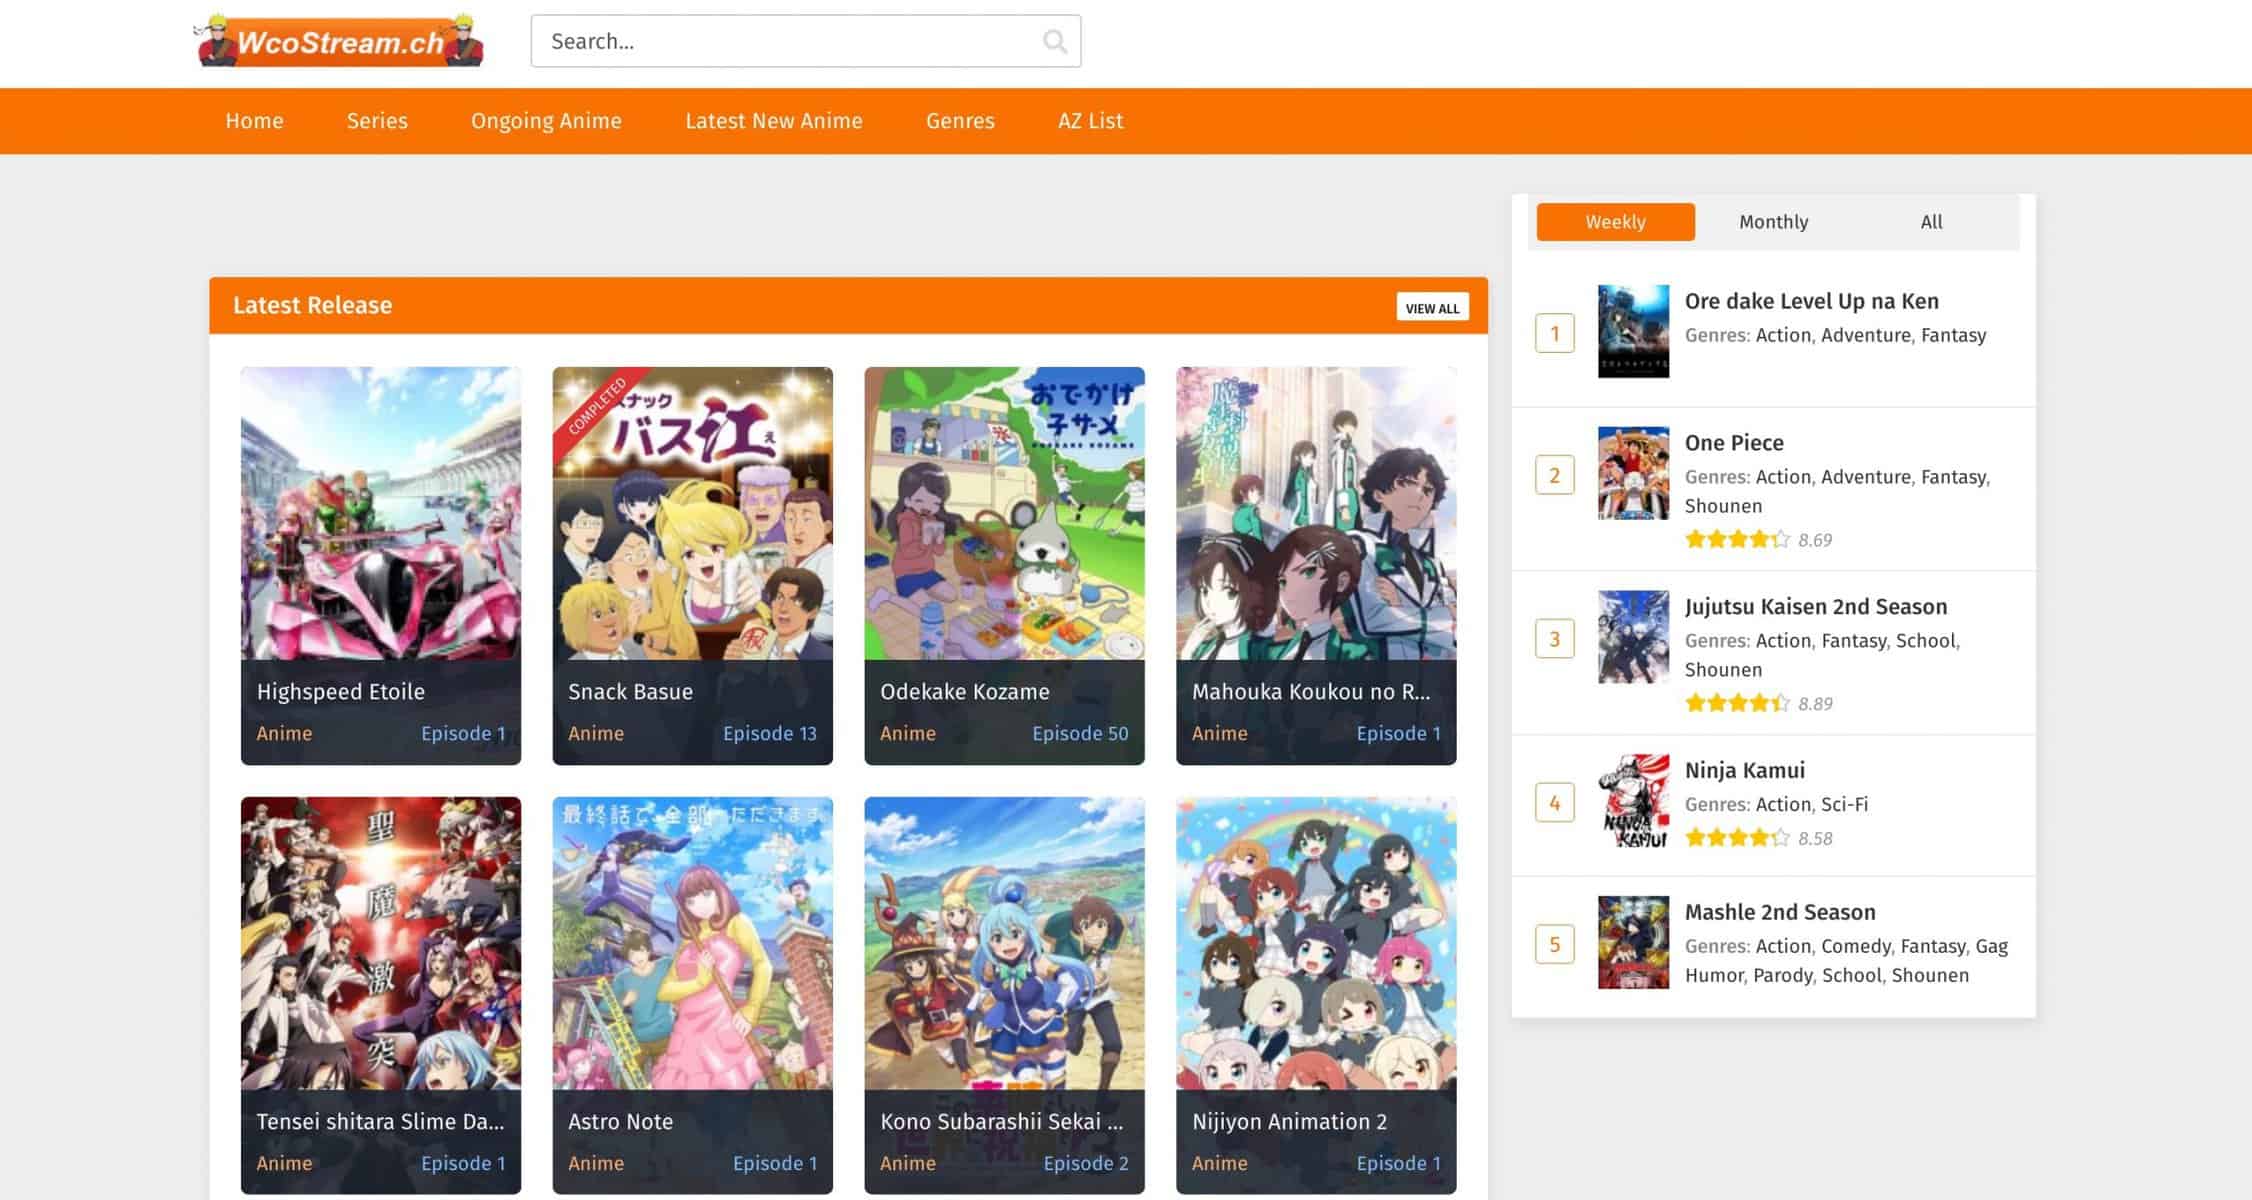This screenshot has height=1200, width=2252.
Task: Click Snack Basue Episode 13 label
Action: (769, 733)
